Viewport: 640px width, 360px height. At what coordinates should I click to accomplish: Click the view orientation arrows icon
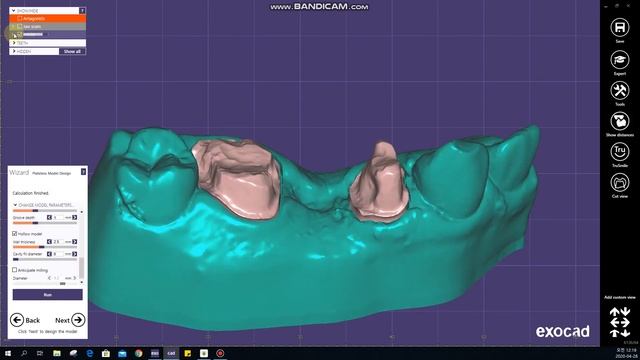tap(620, 322)
